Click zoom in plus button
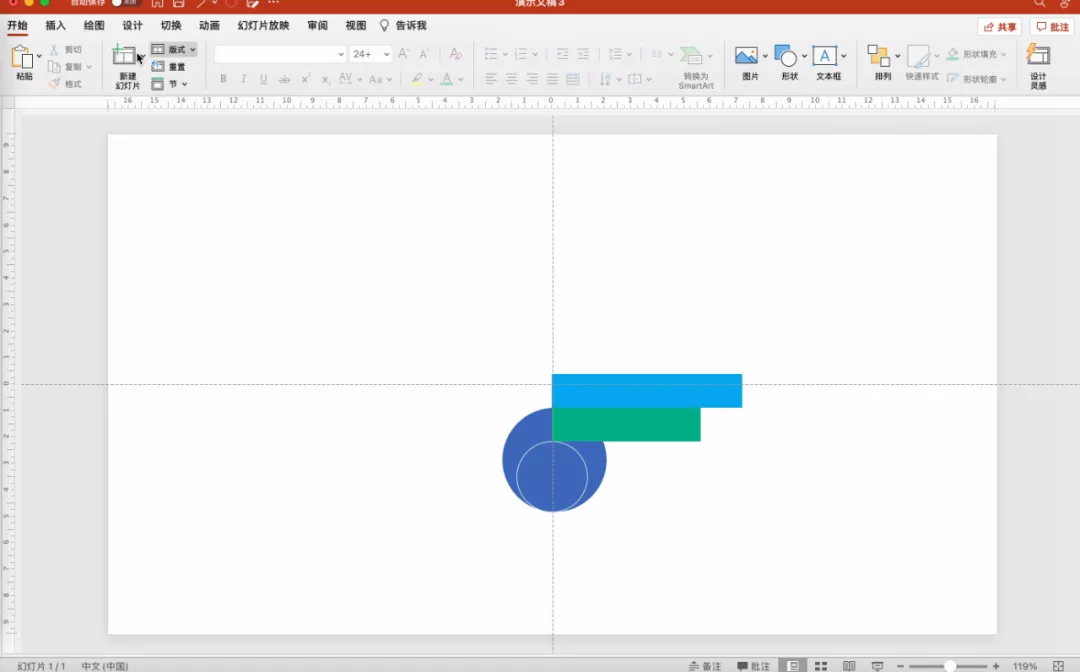1080x672 pixels. pyautogui.click(x=996, y=666)
